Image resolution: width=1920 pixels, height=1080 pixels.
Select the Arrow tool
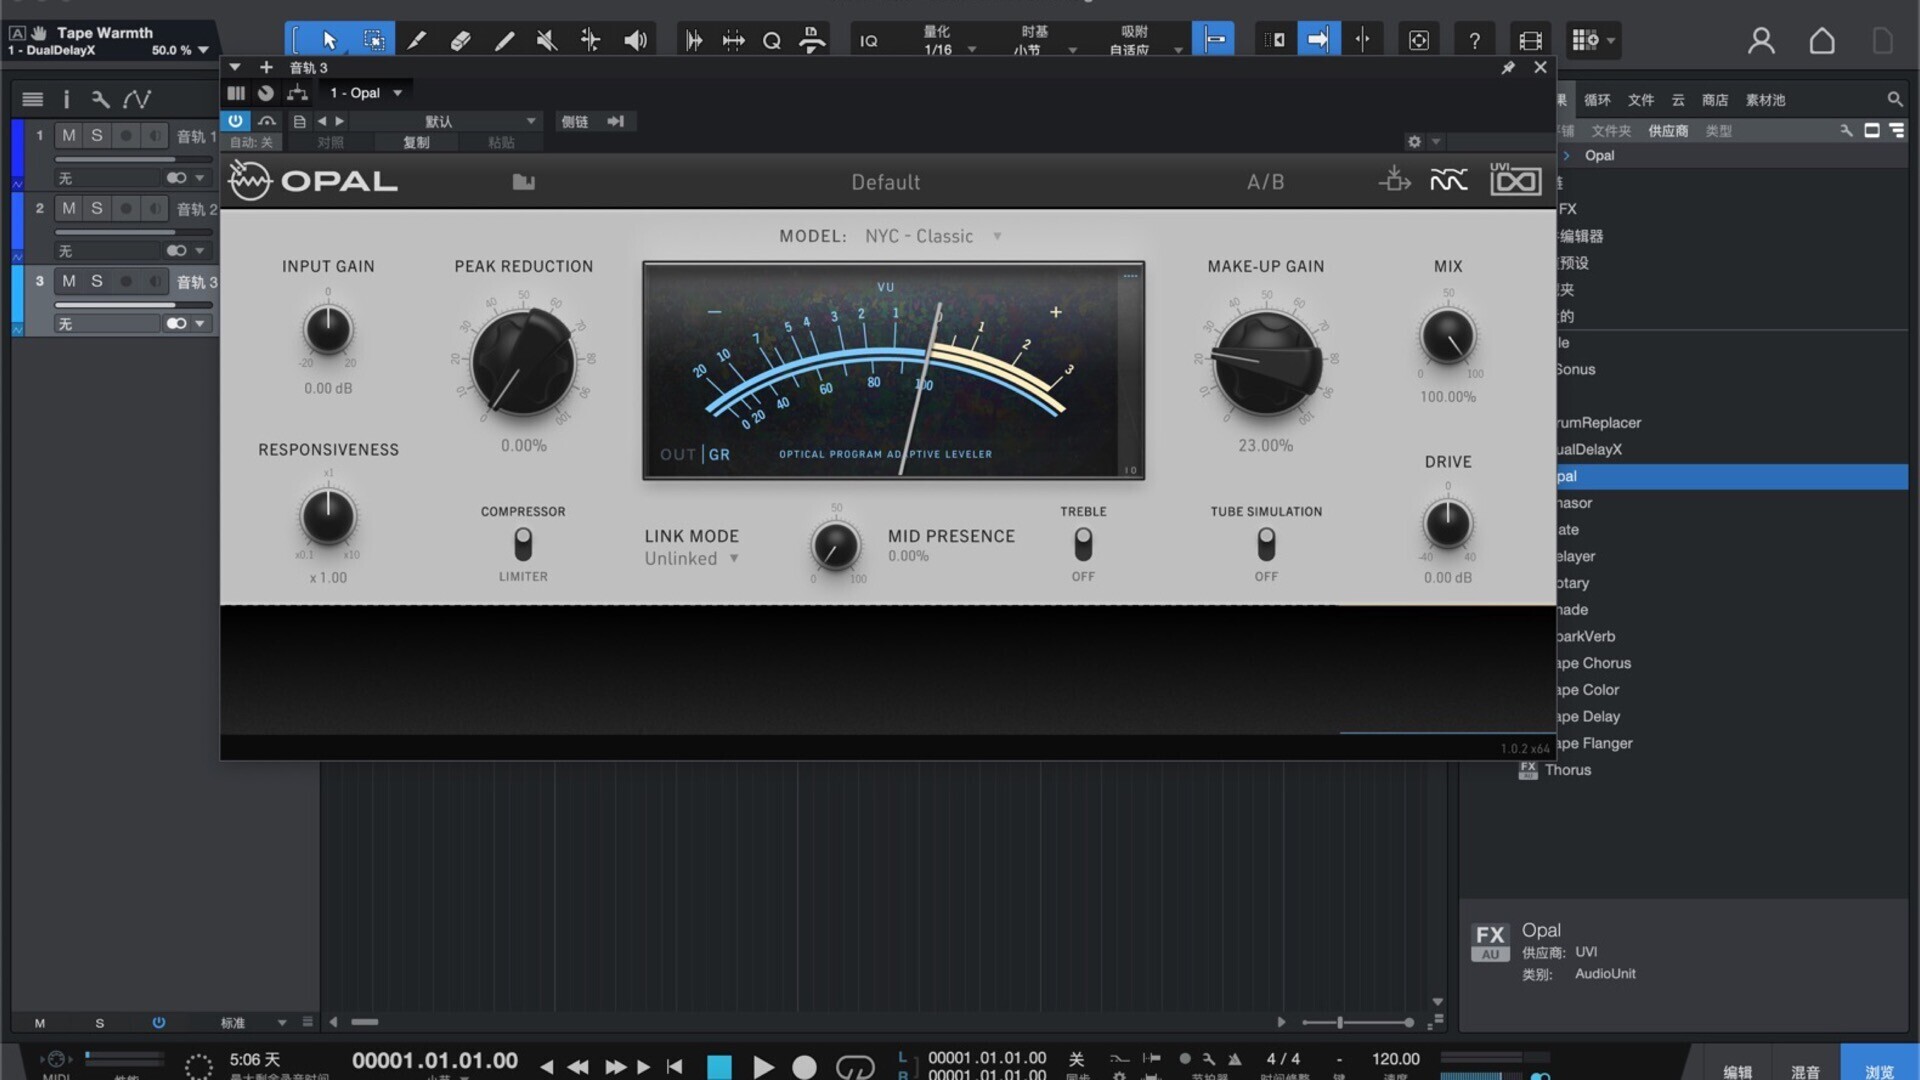click(329, 40)
